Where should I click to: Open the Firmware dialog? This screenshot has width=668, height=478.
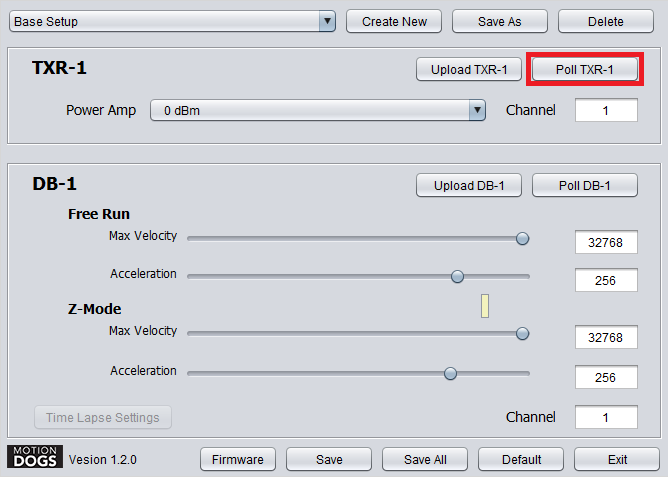(238, 459)
